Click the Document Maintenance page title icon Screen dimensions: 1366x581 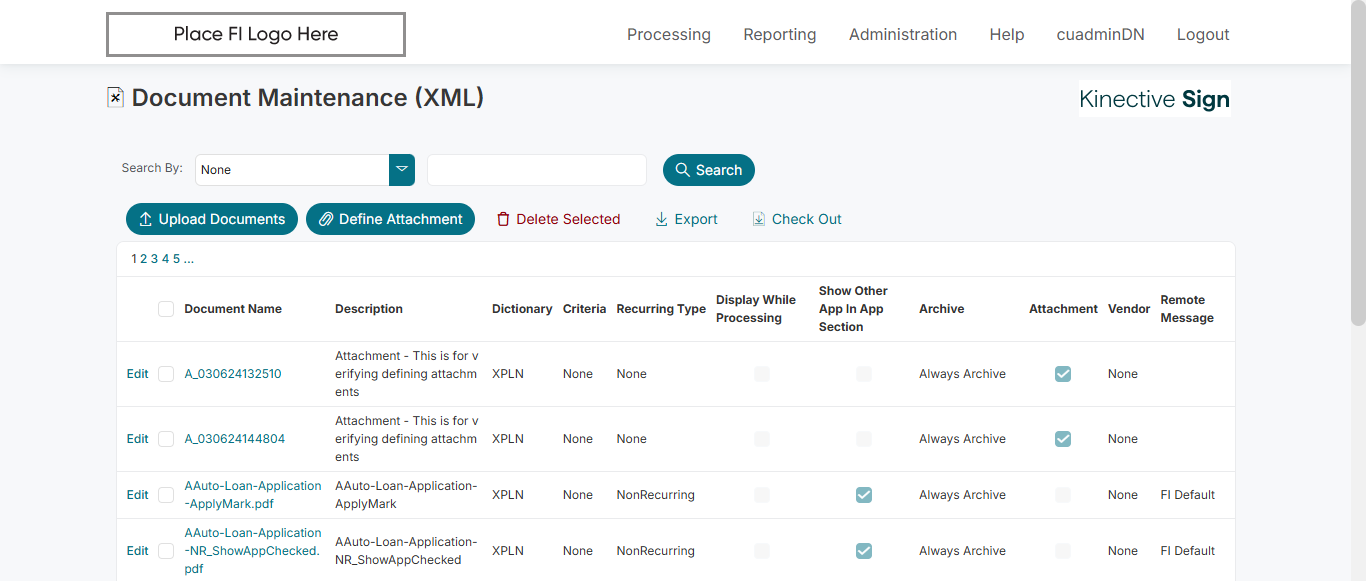tap(116, 97)
